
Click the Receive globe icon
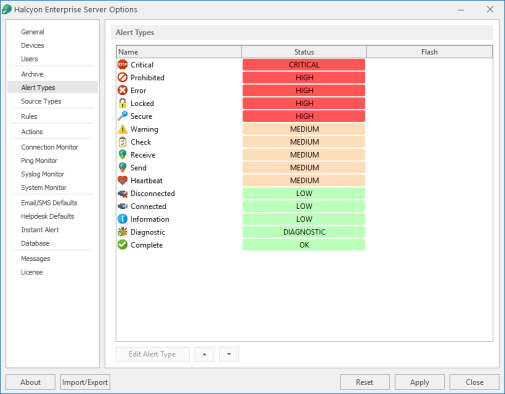click(123, 155)
